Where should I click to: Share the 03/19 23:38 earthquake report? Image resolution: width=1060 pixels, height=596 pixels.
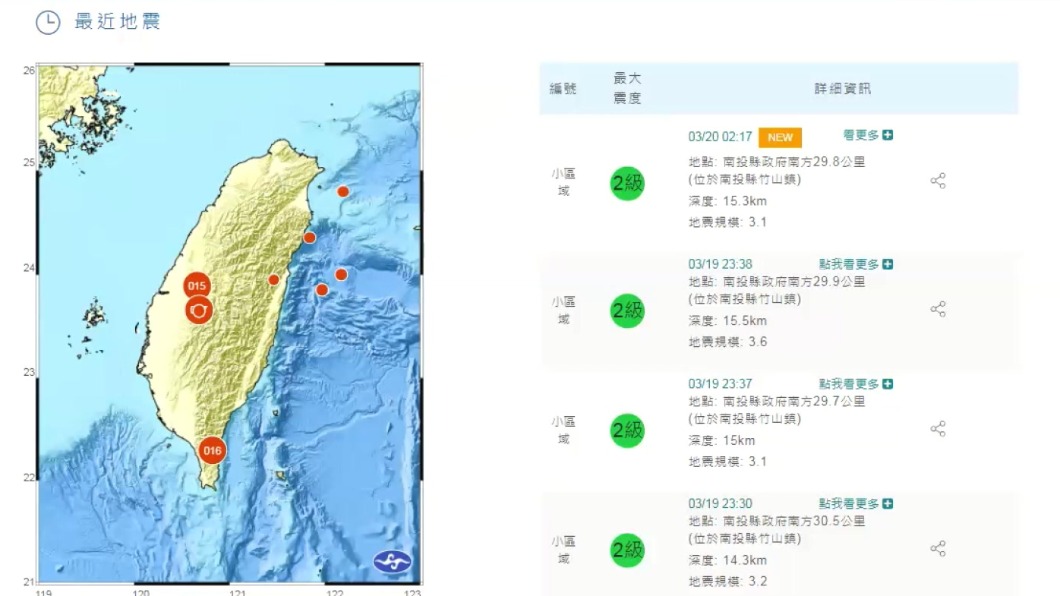[938, 309]
